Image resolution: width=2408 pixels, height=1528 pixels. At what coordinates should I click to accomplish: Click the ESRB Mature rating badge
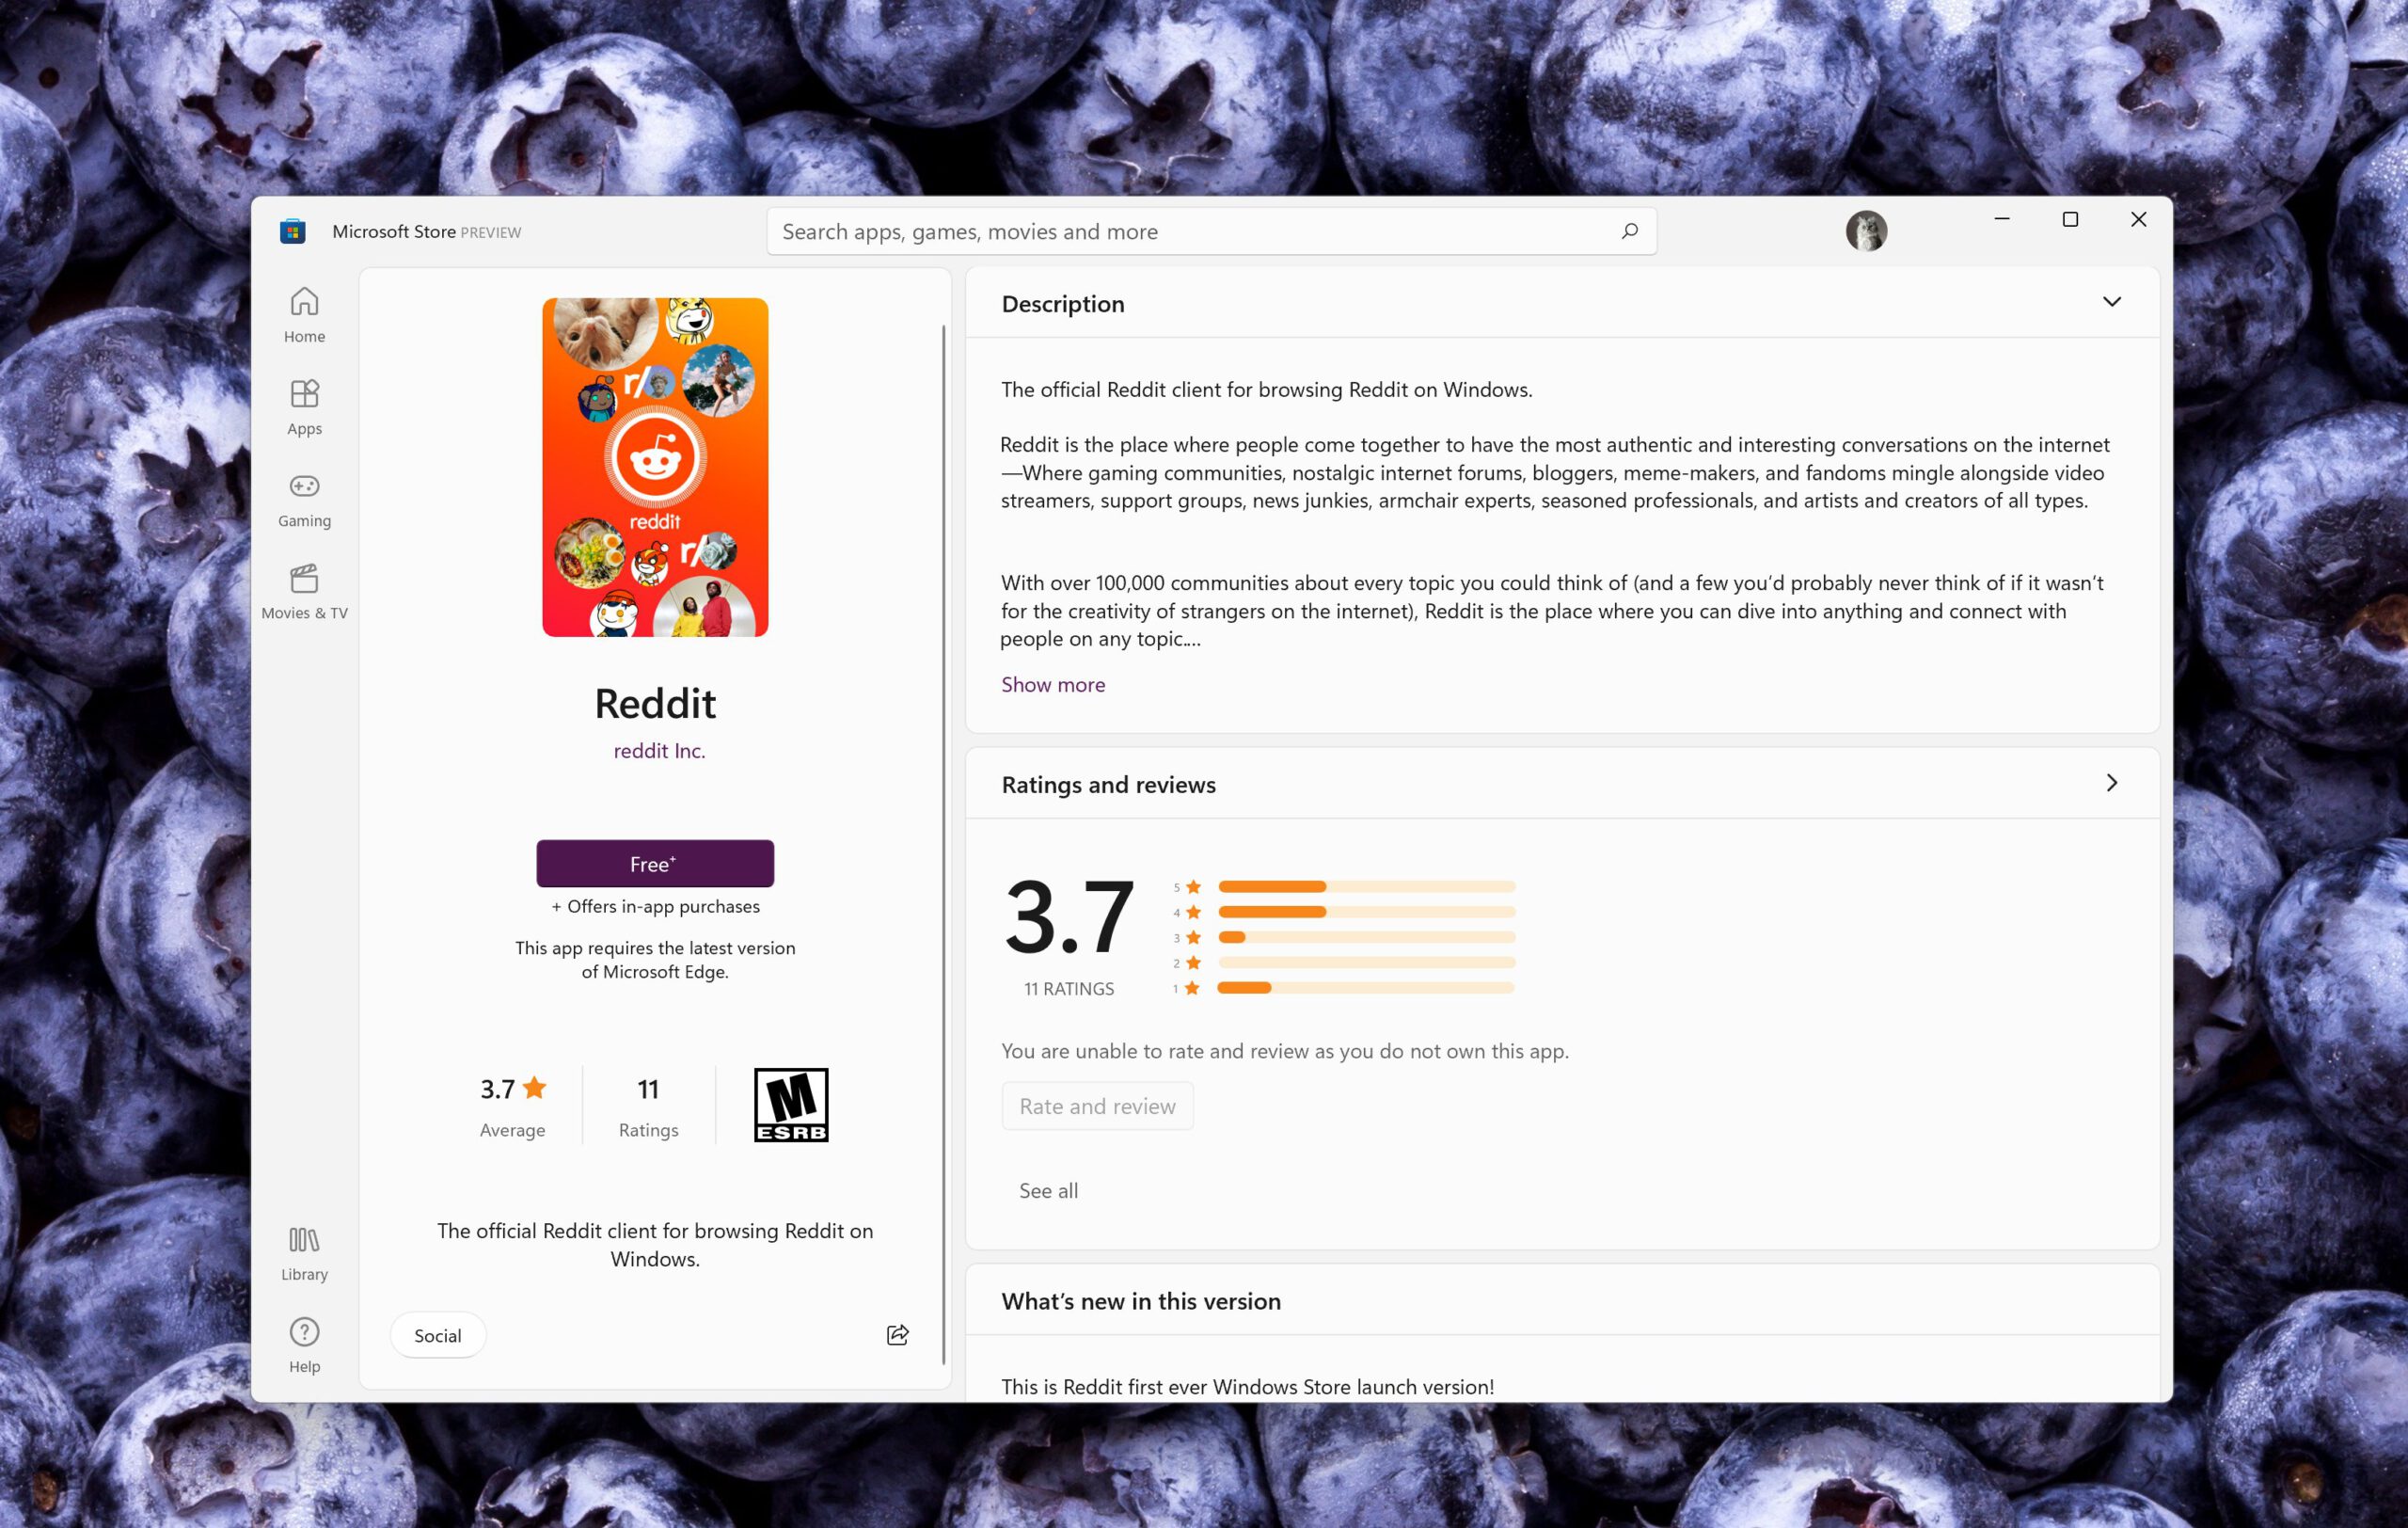coord(790,1104)
